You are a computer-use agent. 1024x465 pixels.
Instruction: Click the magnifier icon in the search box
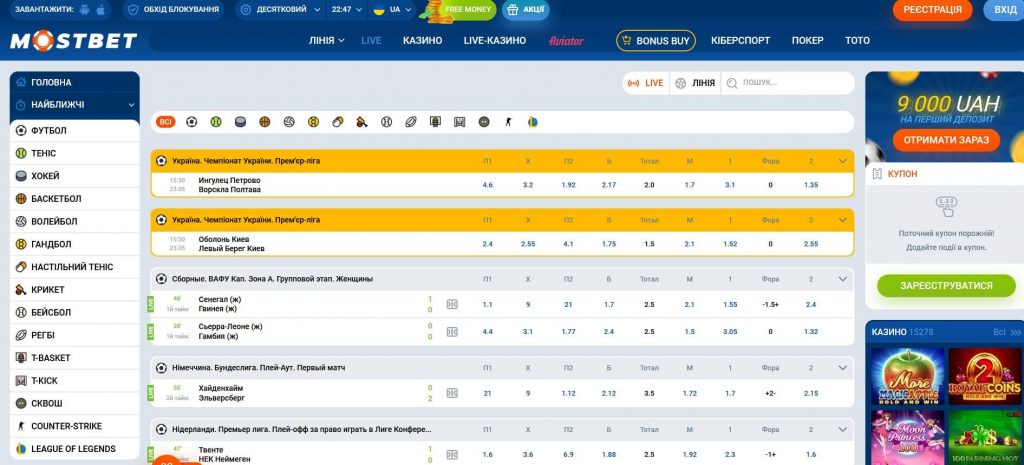pyautogui.click(x=732, y=83)
